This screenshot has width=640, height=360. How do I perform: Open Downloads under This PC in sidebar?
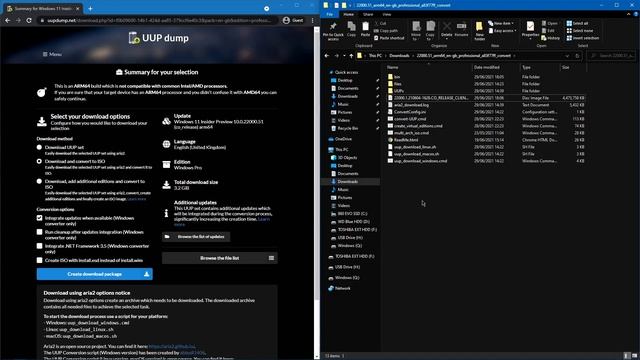point(347,182)
